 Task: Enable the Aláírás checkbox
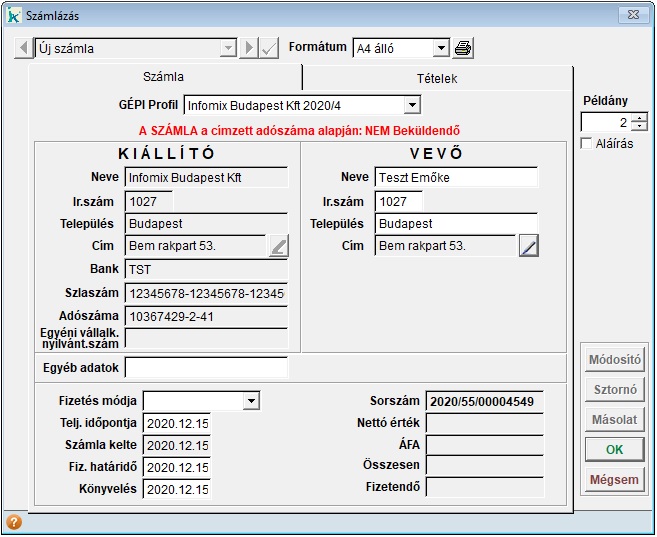[587, 144]
